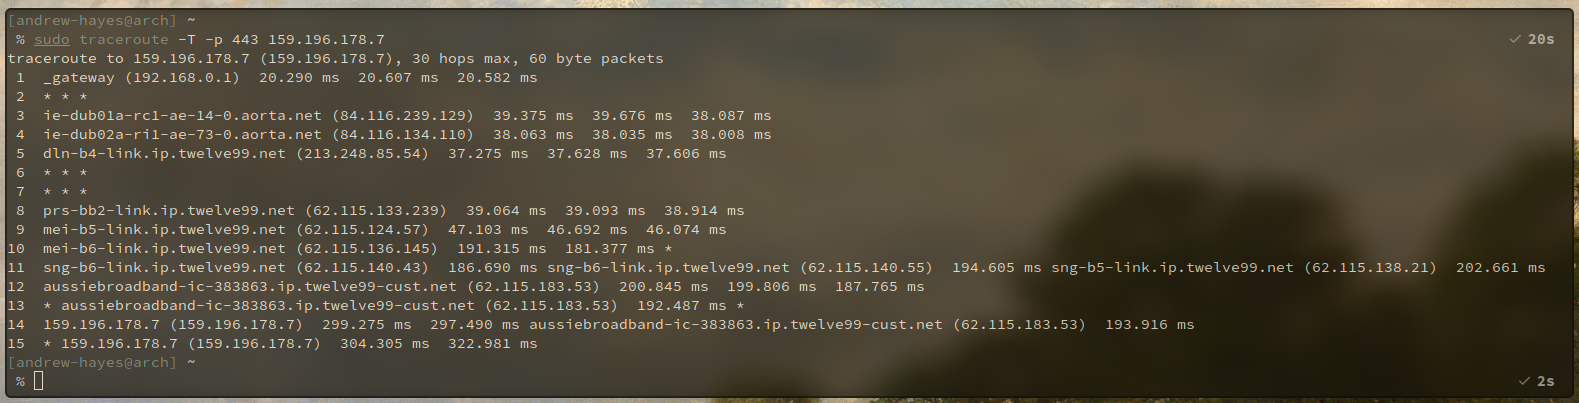Click the 159.196.178.7 address in command line

coord(326,40)
